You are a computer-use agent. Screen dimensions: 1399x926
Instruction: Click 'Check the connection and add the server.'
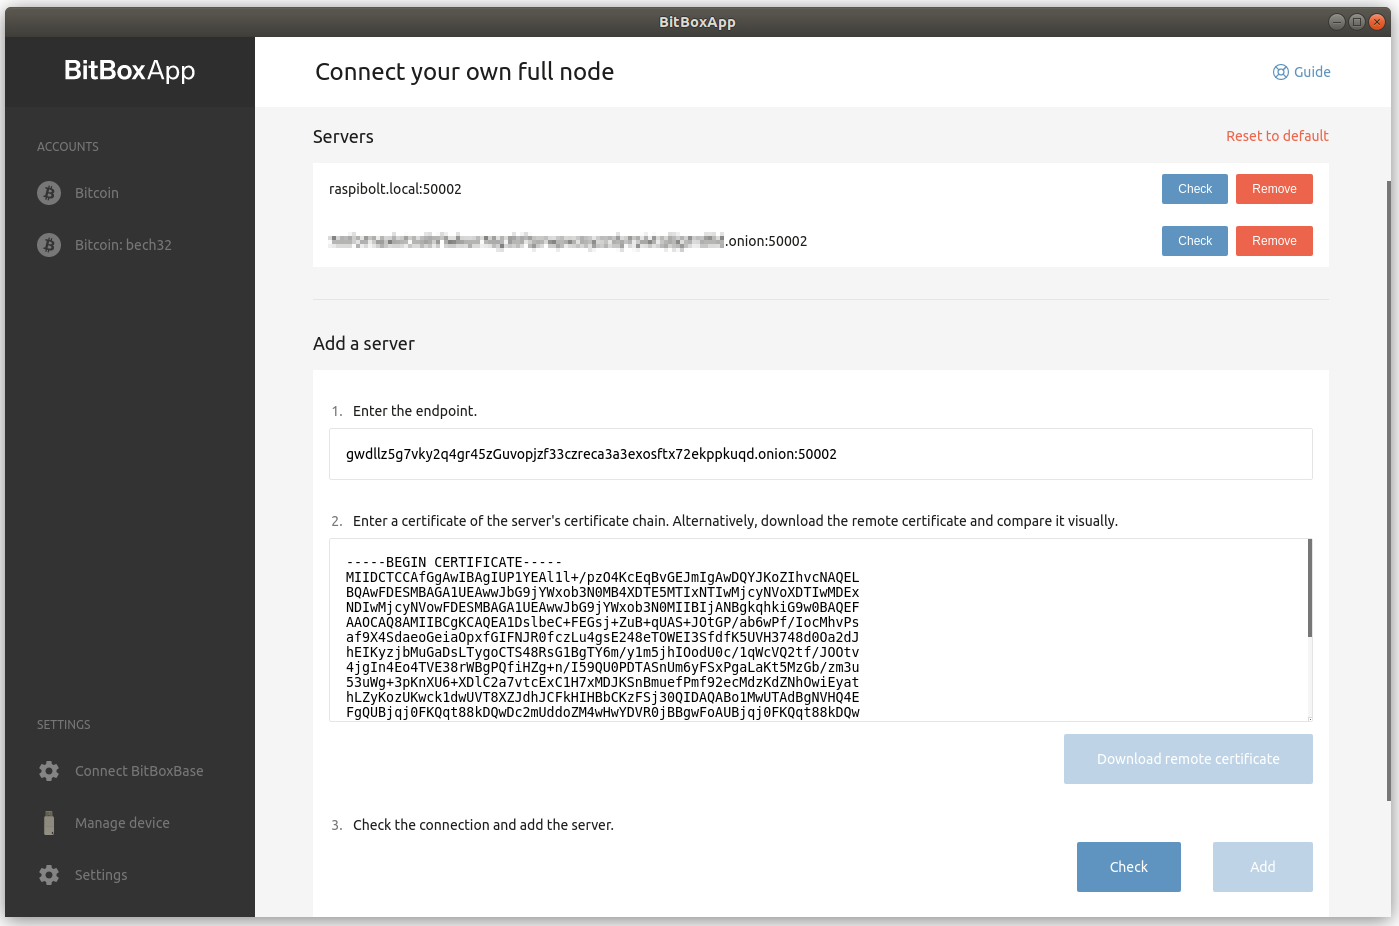click(483, 825)
